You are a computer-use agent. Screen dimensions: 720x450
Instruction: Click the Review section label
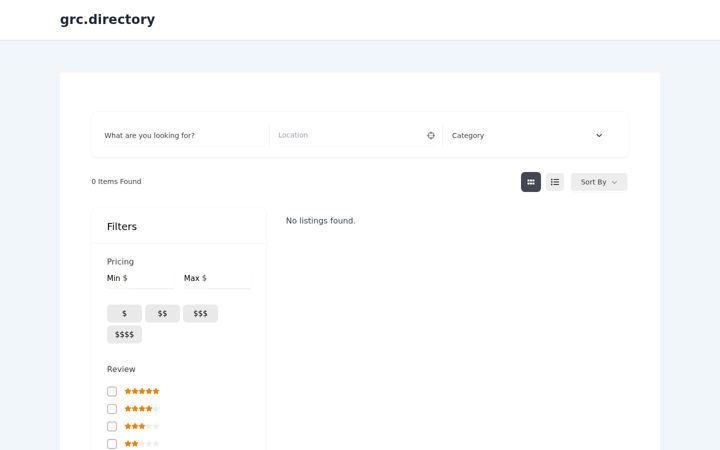[121, 369]
